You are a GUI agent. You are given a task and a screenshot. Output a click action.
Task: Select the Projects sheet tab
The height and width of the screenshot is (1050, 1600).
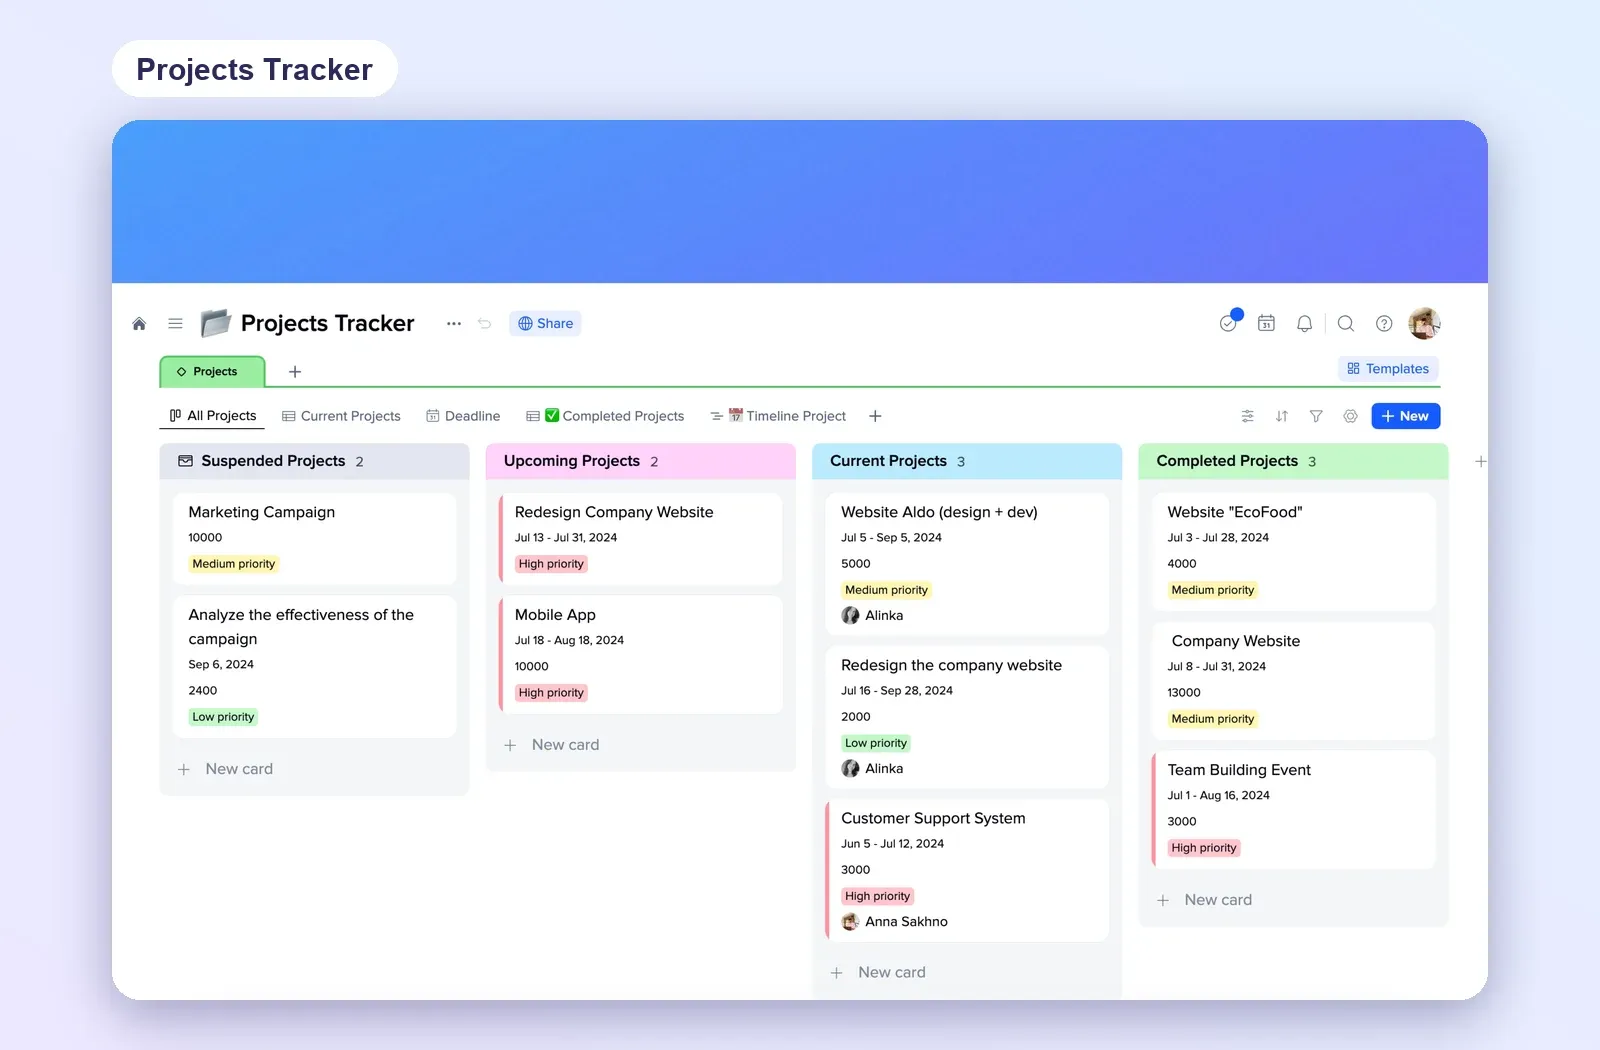tap(212, 372)
